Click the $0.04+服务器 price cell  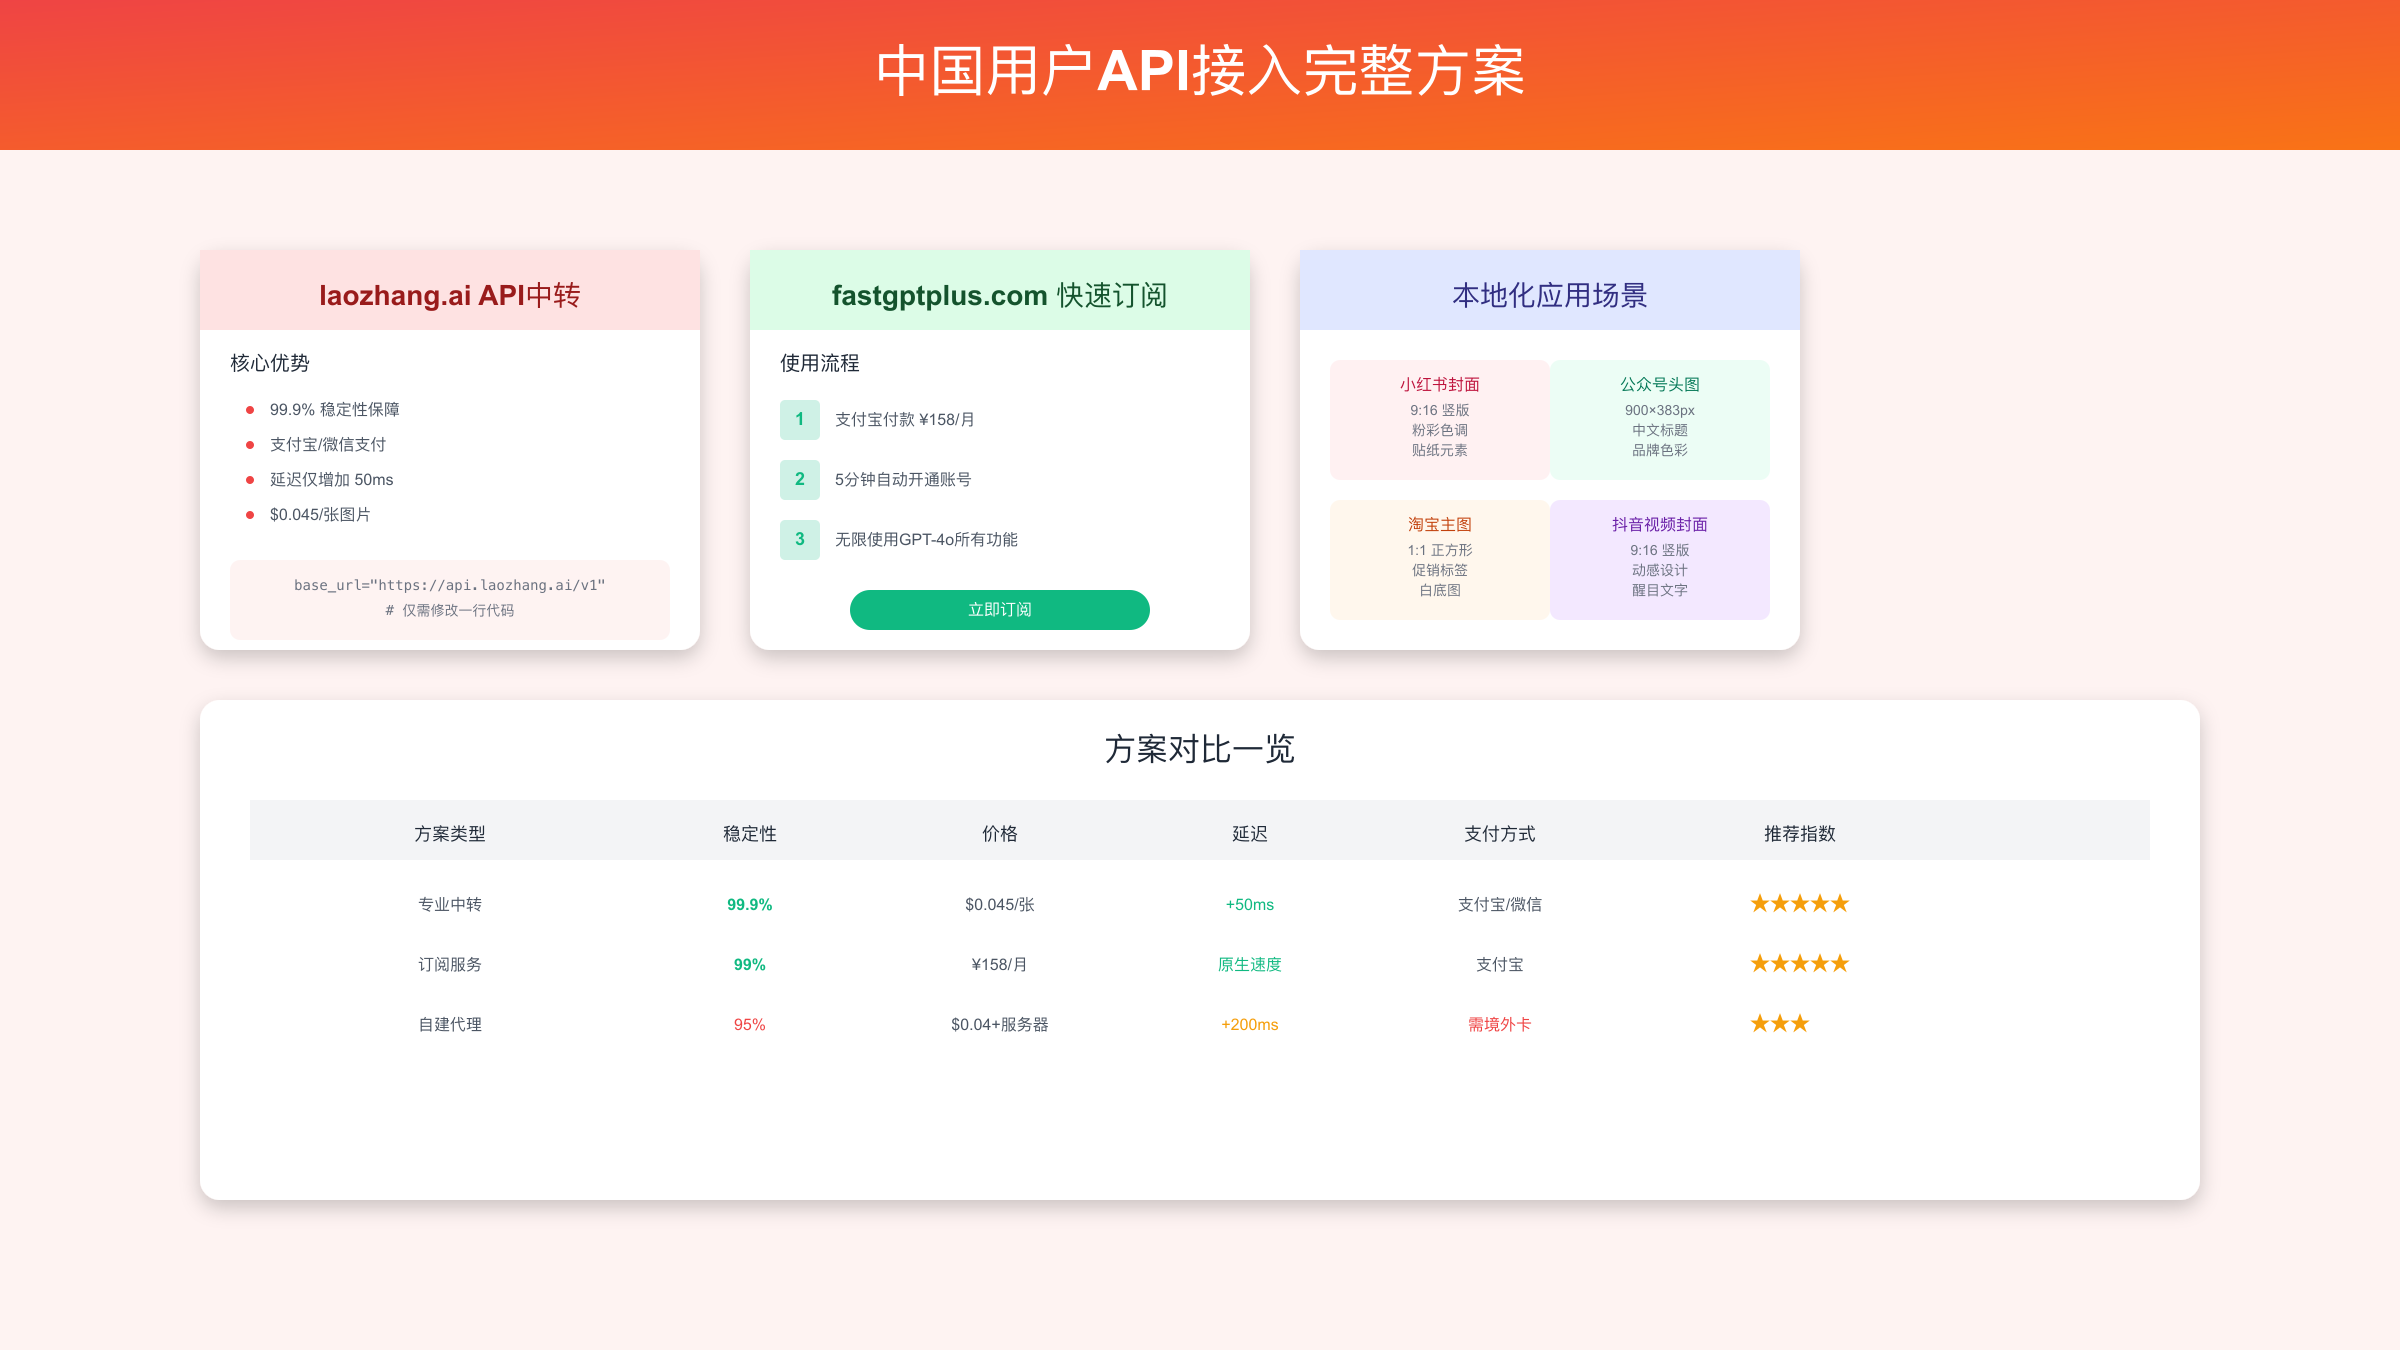pyautogui.click(x=1000, y=1025)
